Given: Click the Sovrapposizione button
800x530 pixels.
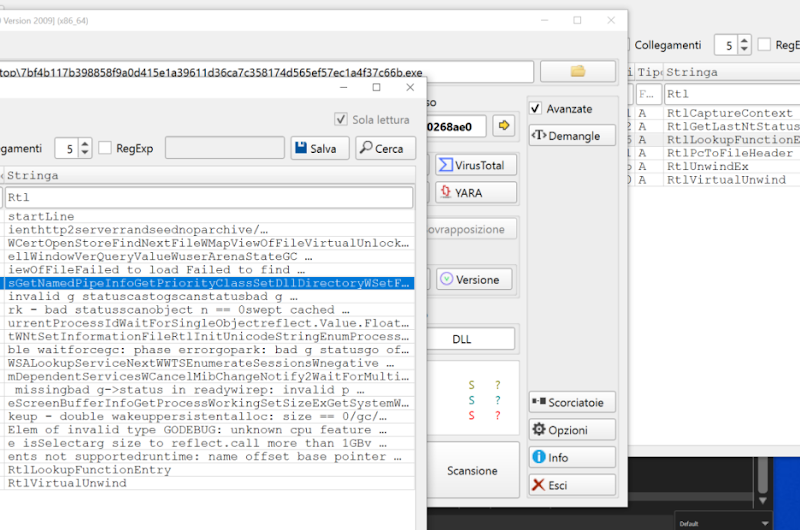Looking at the screenshot, I should (471, 230).
